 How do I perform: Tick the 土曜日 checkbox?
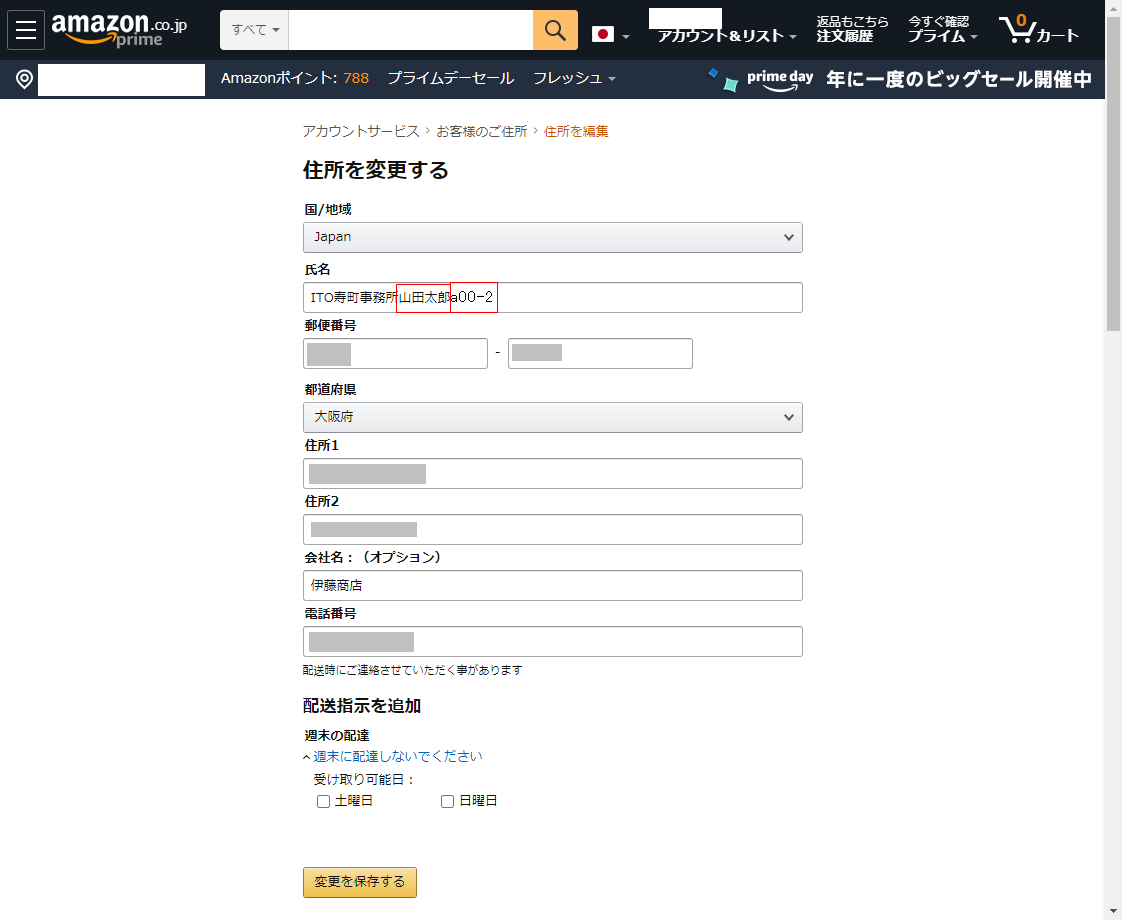point(323,801)
